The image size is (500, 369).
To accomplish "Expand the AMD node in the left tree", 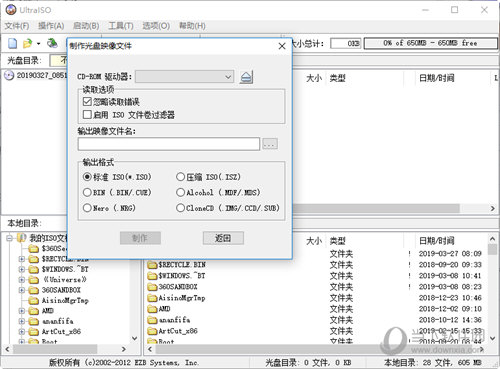I will point(22,311).
